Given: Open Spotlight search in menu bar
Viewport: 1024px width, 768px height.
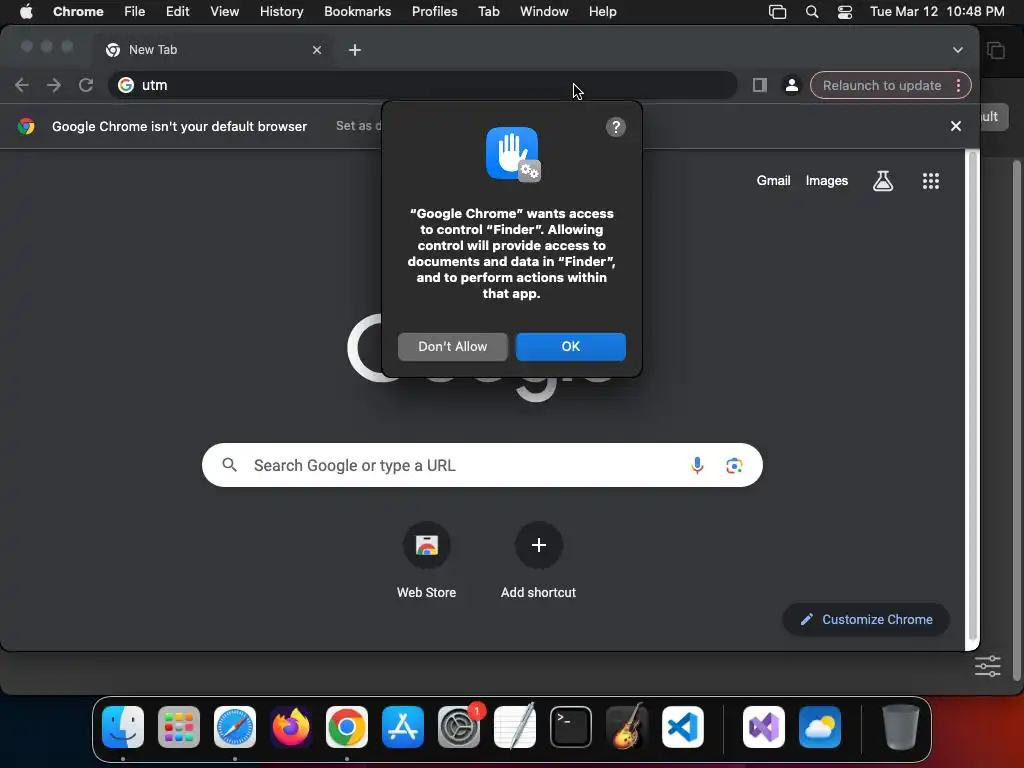Looking at the screenshot, I should click(x=812, y=12).
